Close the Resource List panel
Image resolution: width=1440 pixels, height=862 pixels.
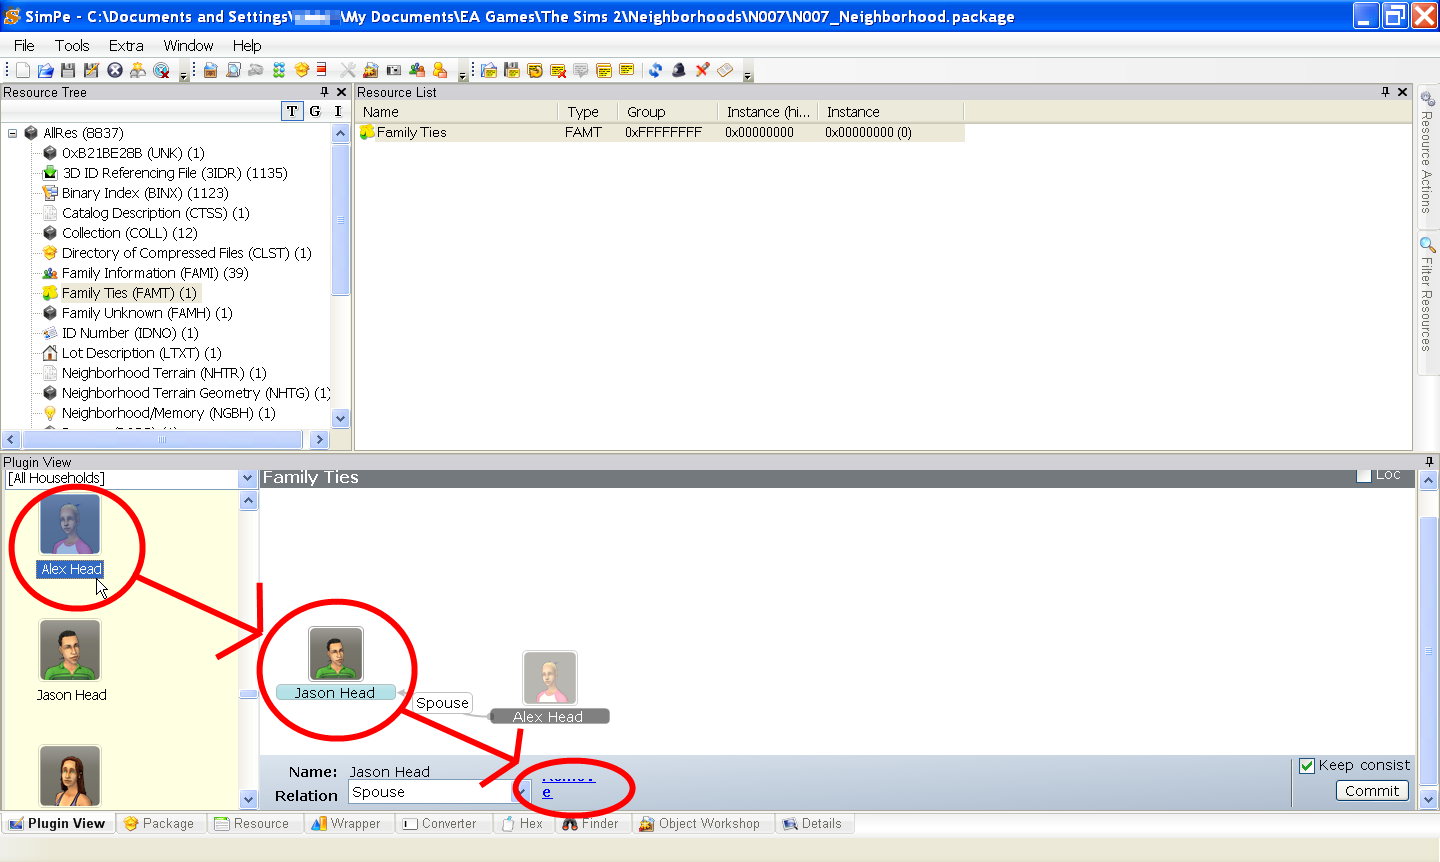pos(1402,92)
